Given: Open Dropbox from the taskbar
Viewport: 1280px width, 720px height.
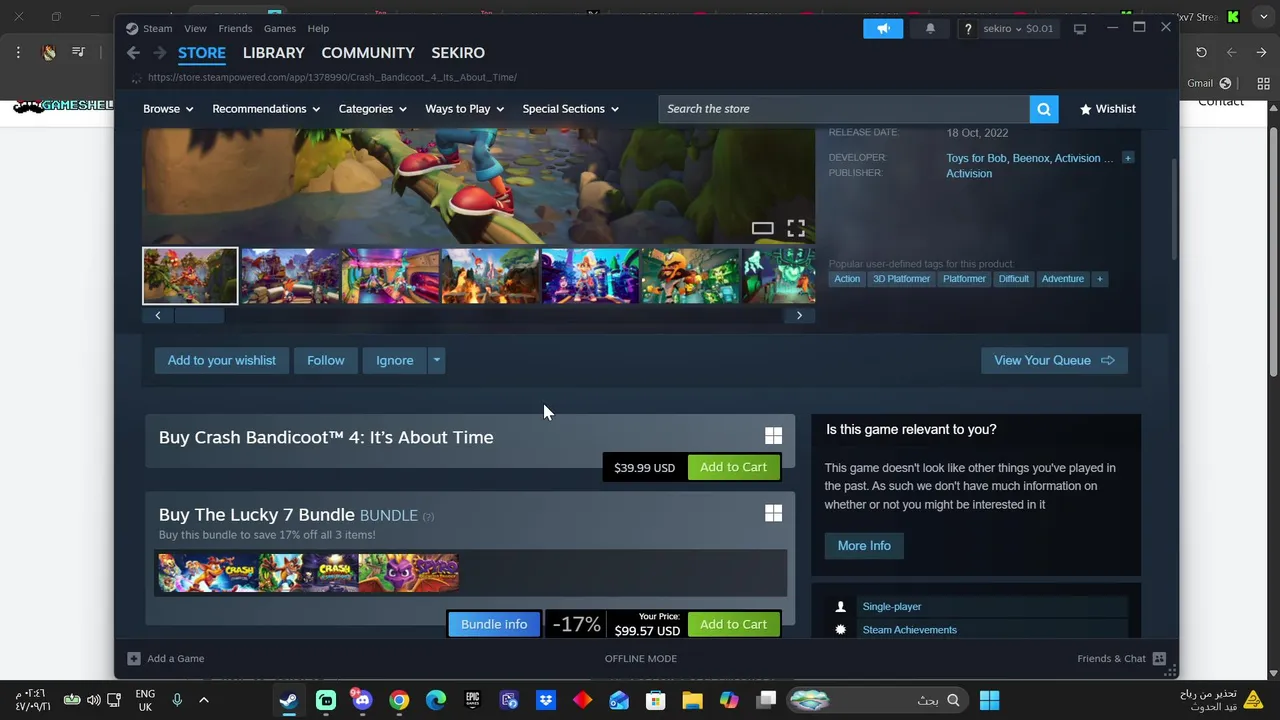Looking at the screenshot, I should click(x=546, y=700).
